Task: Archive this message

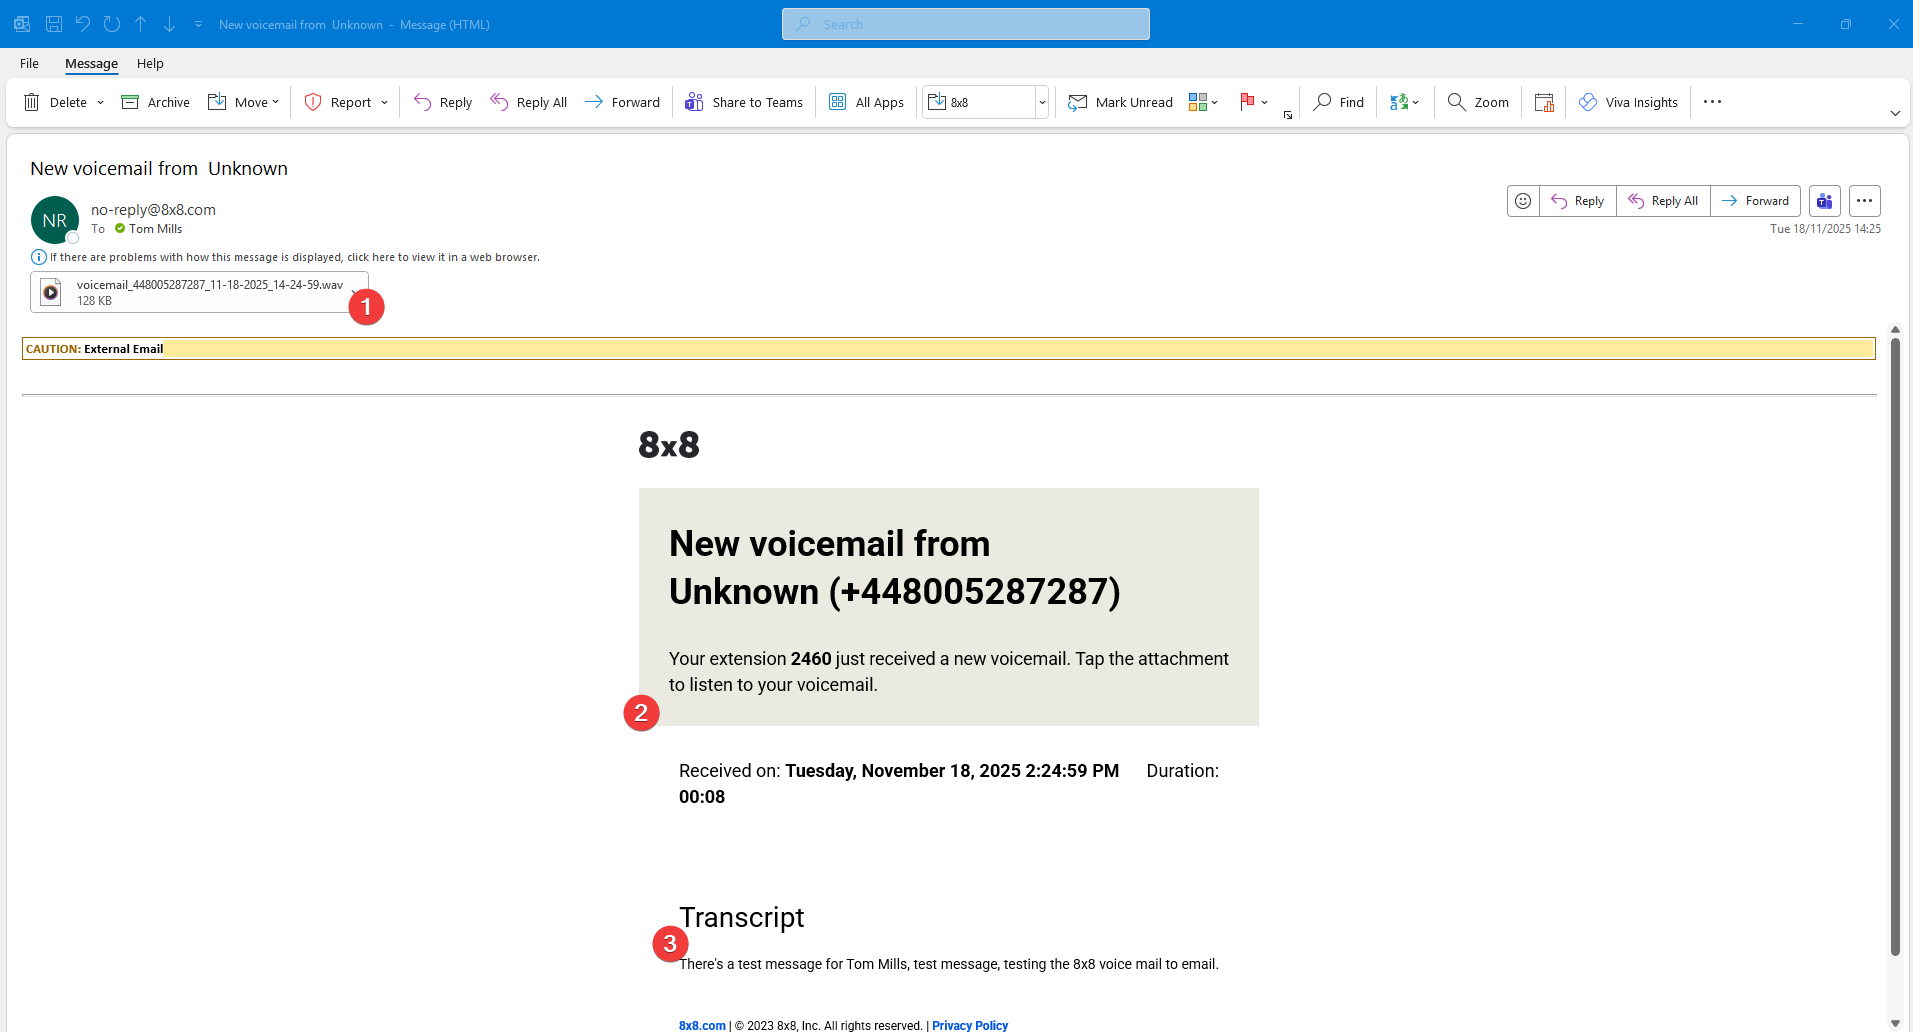Action: pos(155,102)
